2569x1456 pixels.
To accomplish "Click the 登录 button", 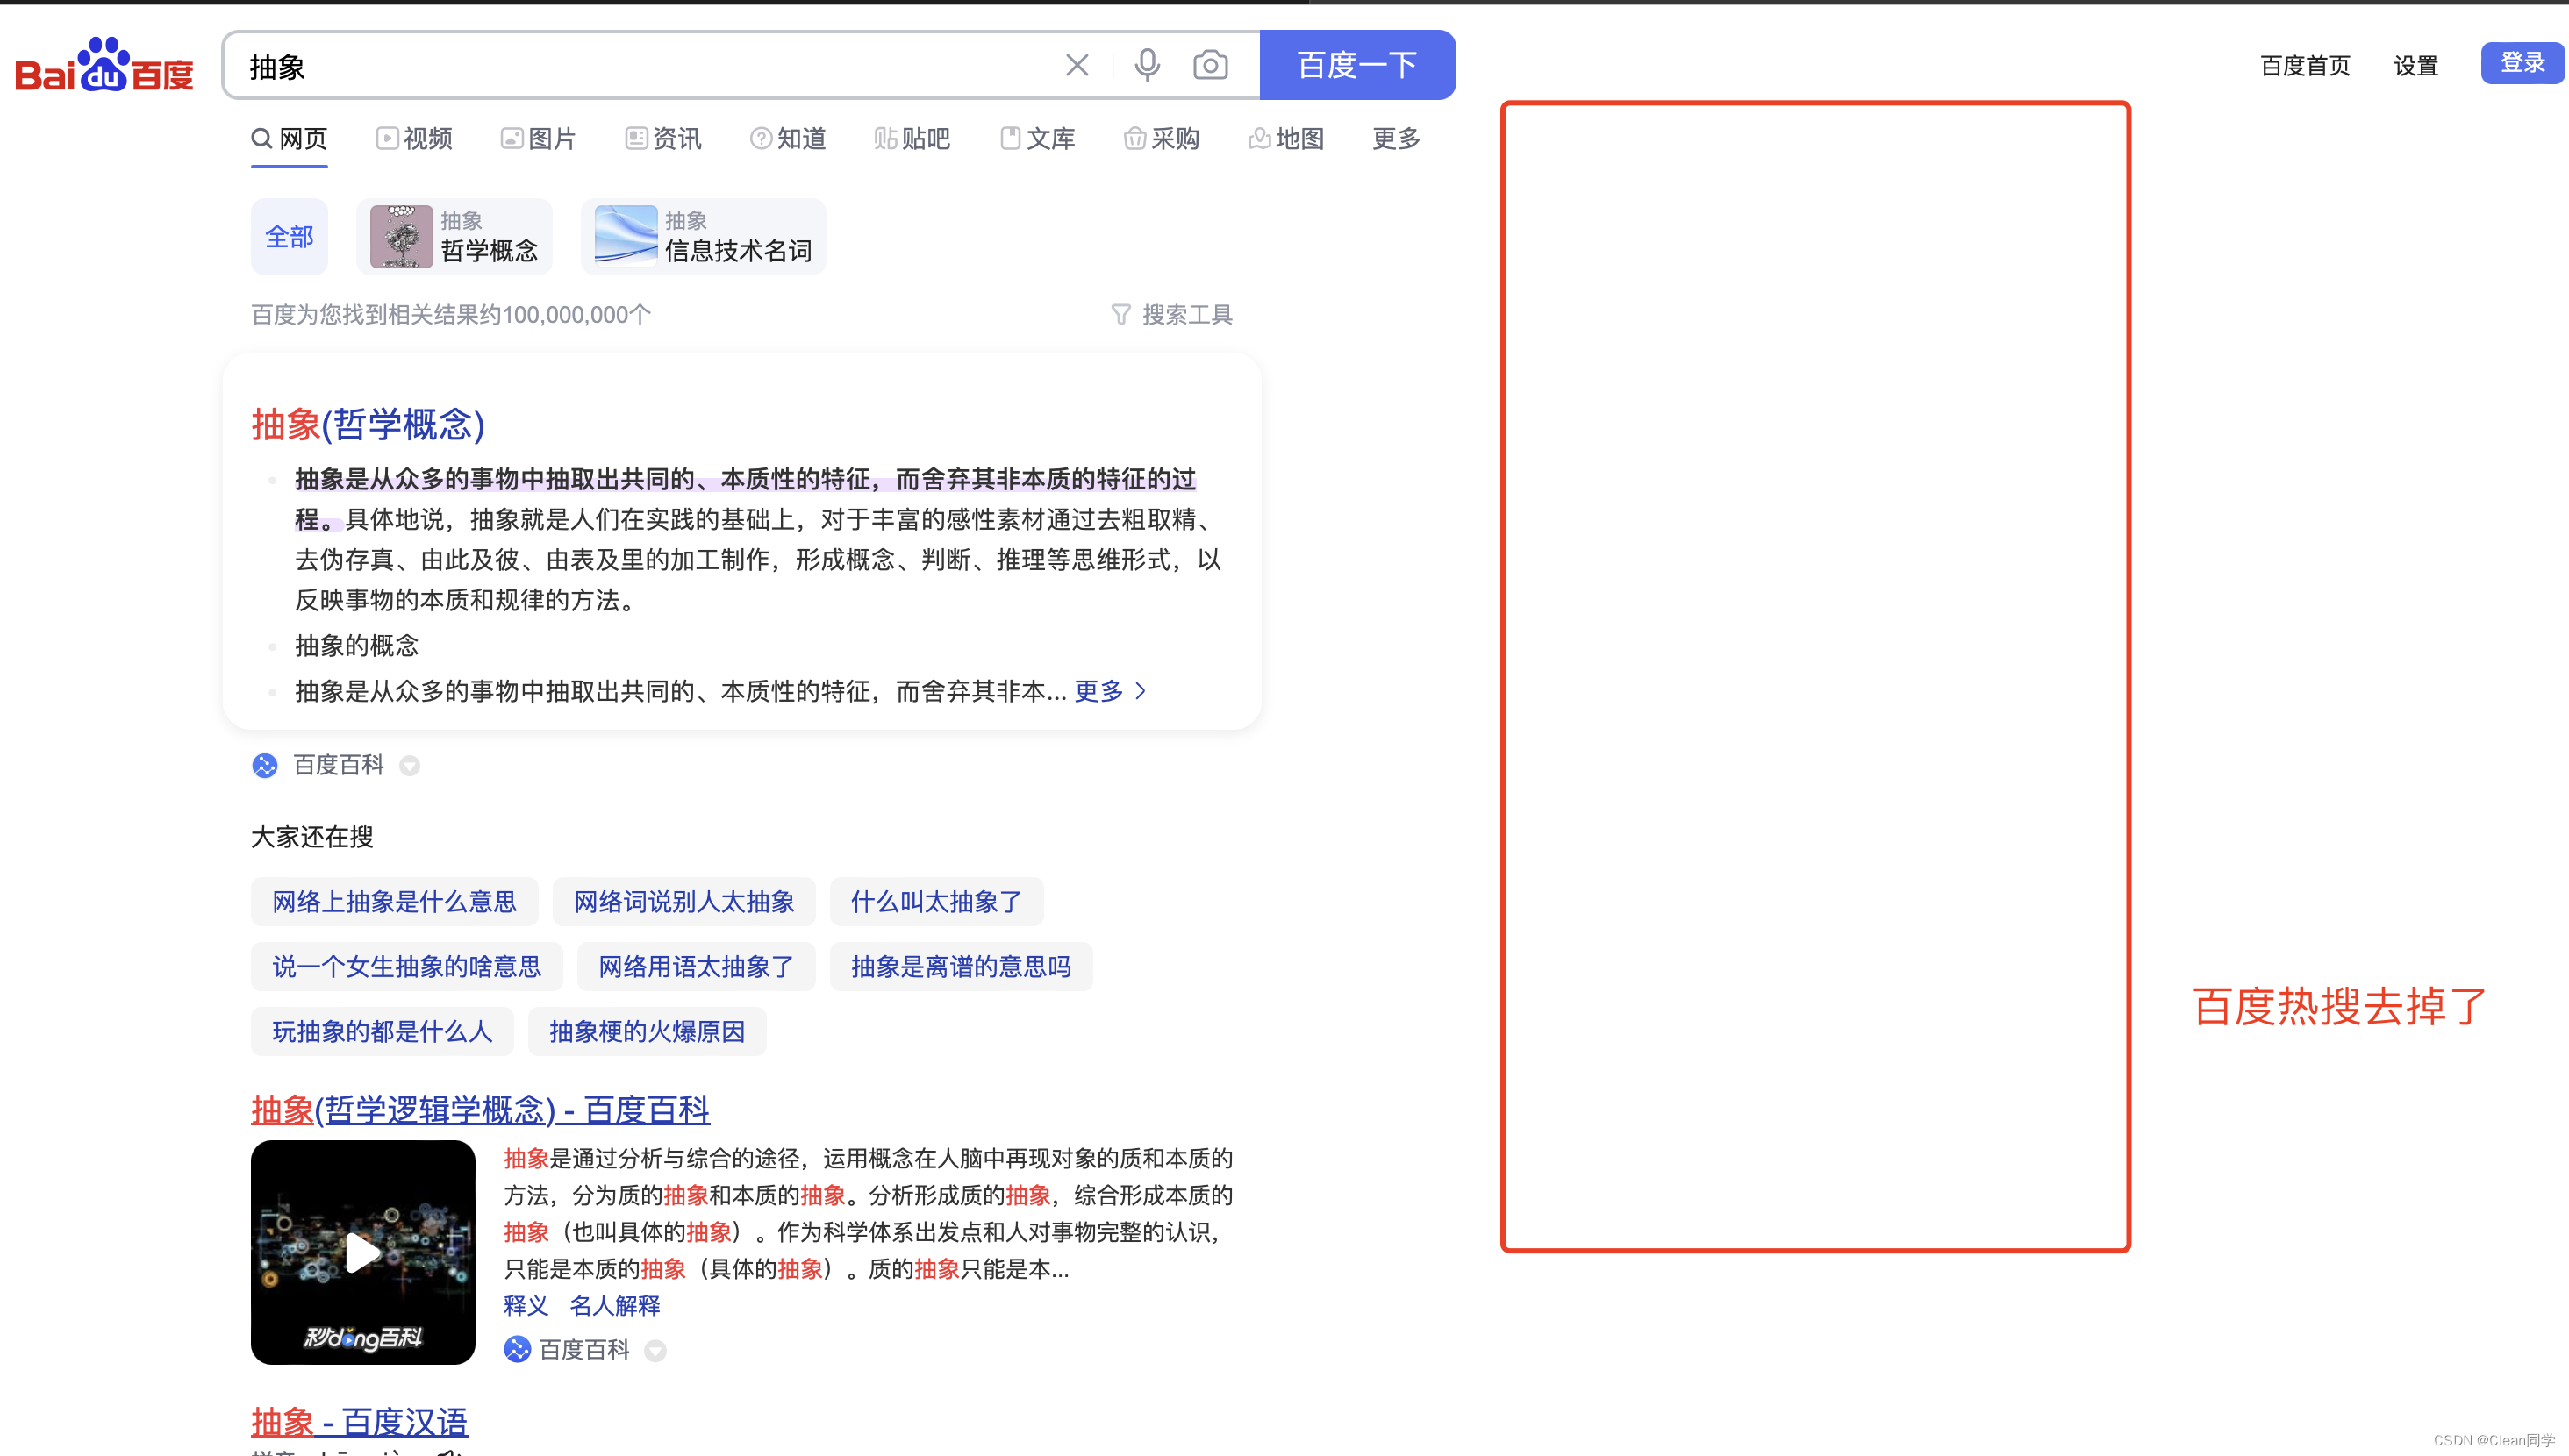I will point(2521,62).
